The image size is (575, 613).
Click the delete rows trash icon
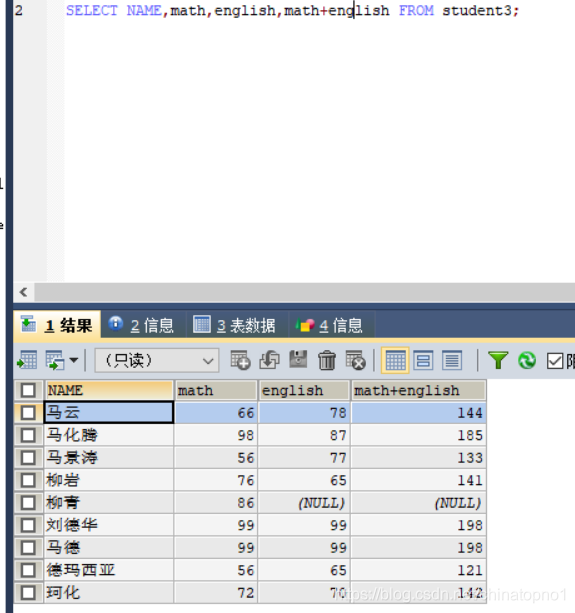pos(327,360)
